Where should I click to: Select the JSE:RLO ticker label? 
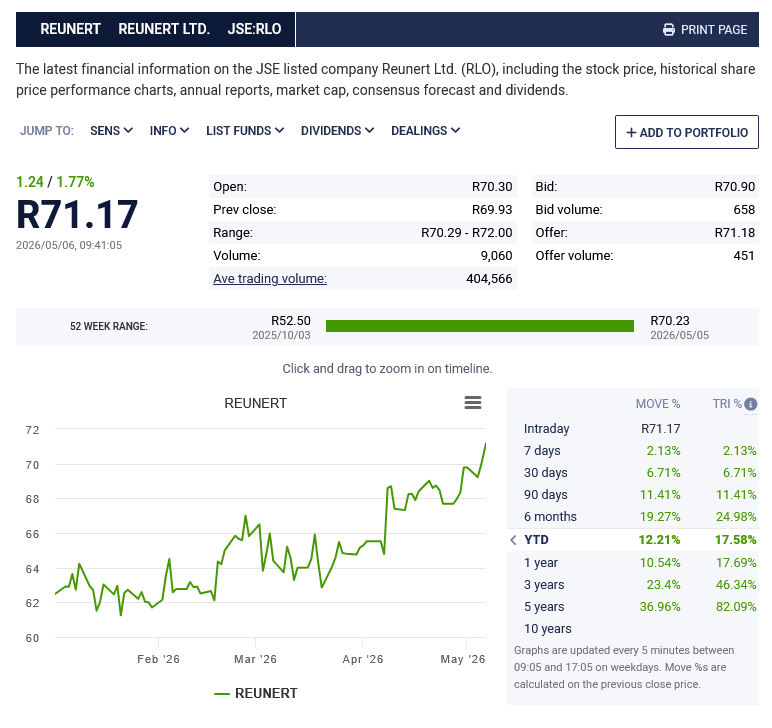[x=254, y=29]
